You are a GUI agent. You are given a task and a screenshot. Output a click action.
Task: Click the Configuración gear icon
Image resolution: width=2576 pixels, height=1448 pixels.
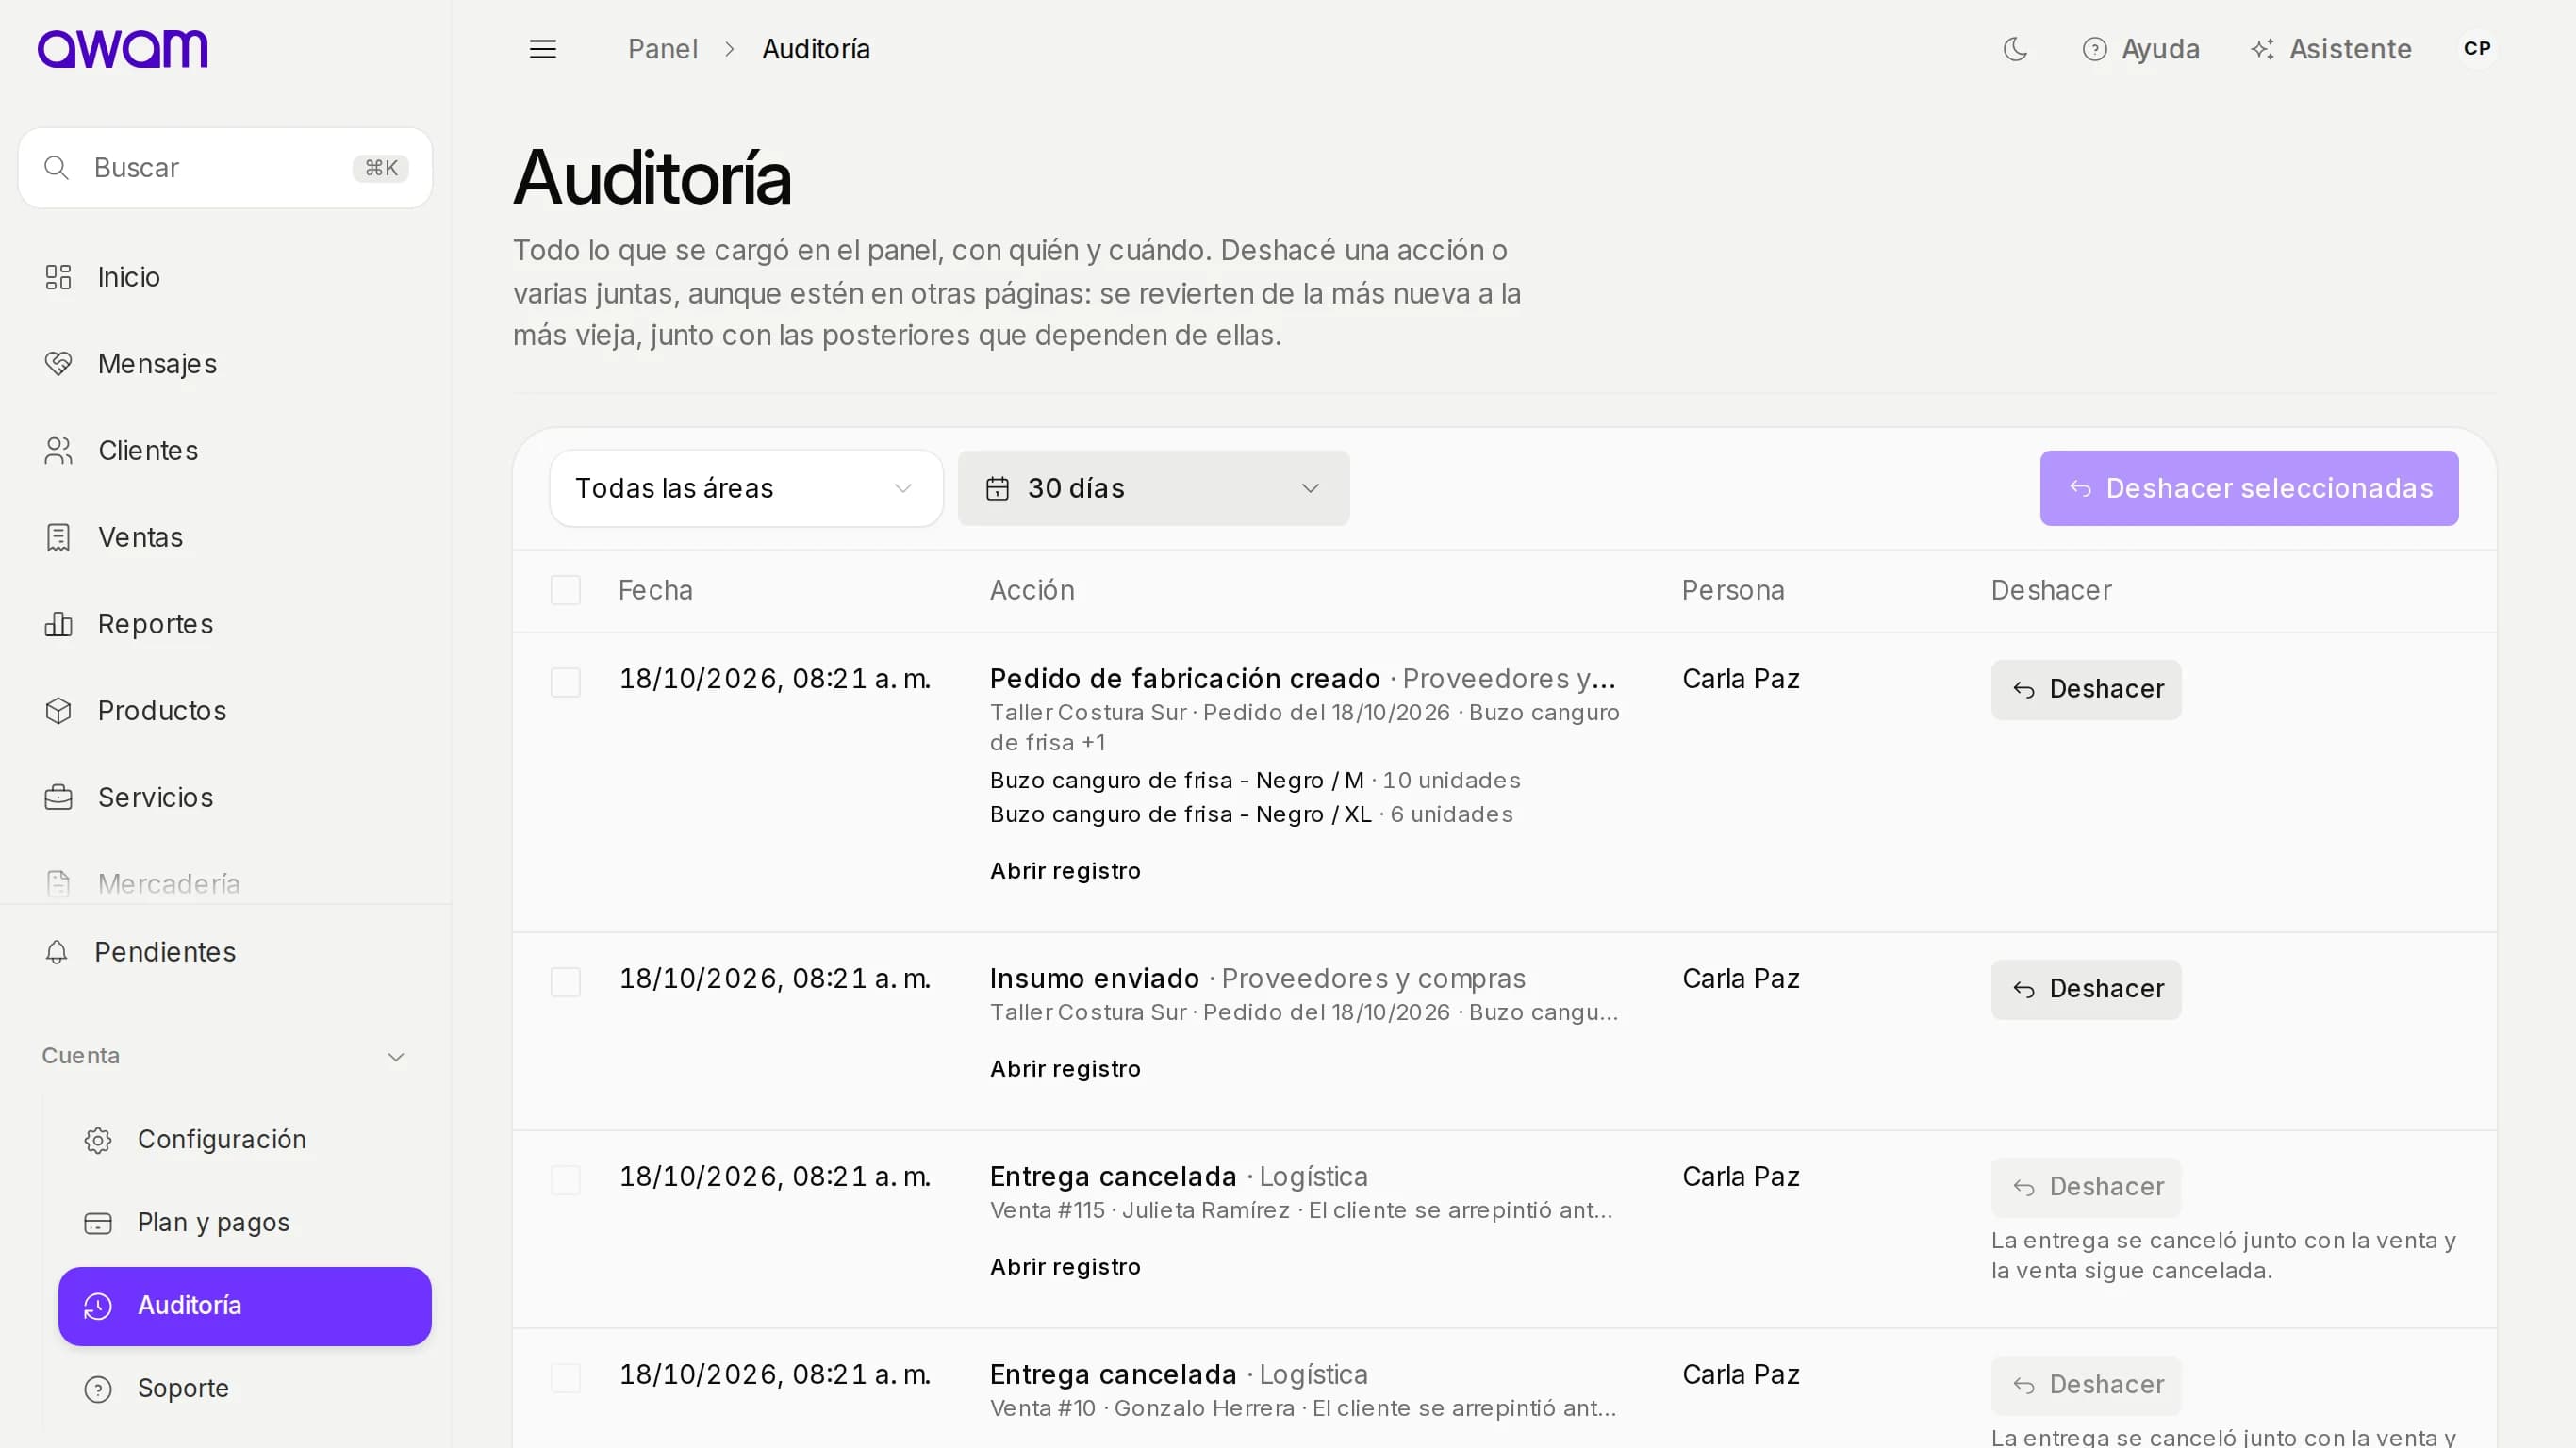click(x=98, y=1140)
